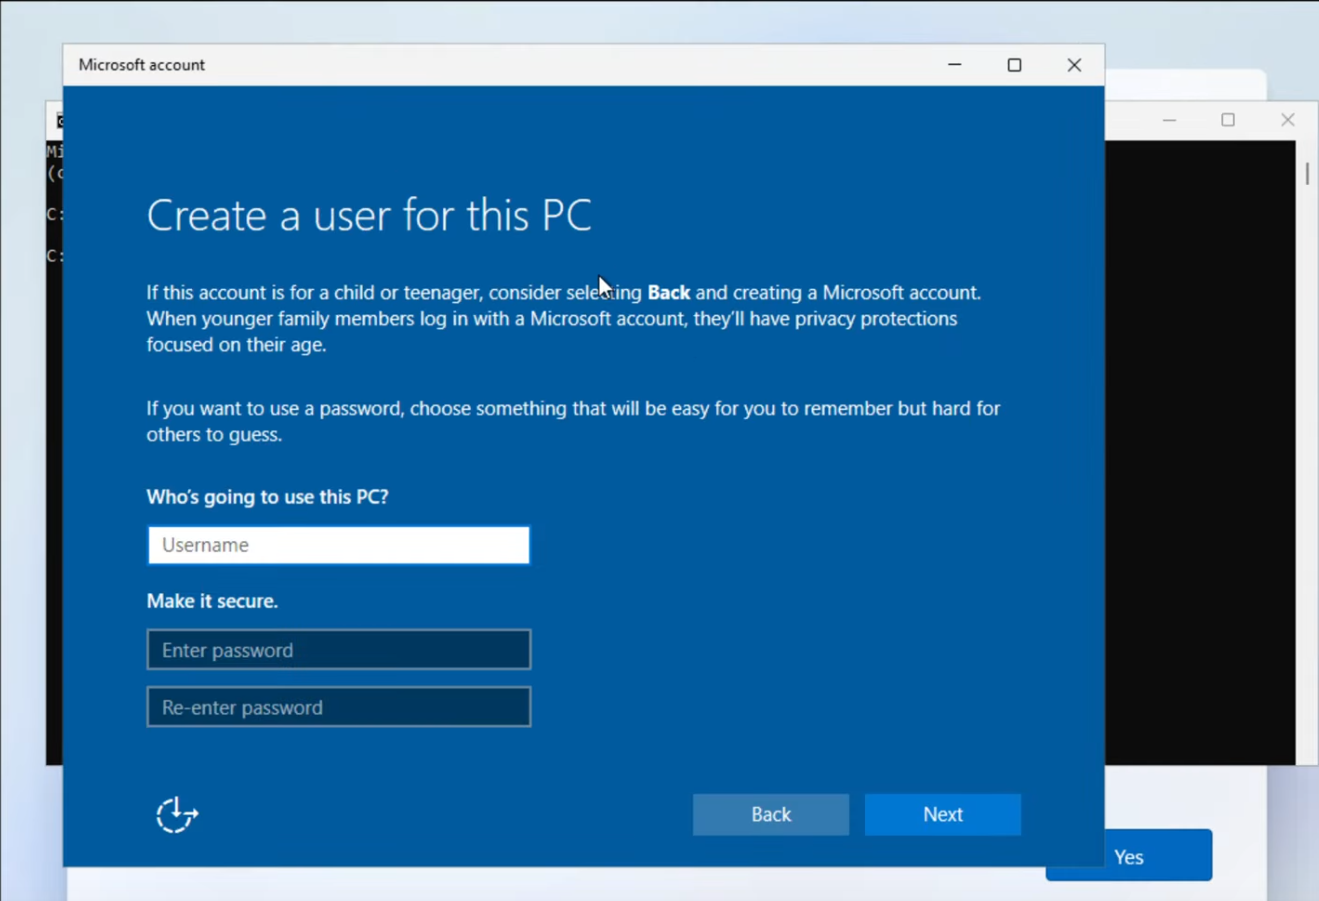Close the background command prompt window

[x=1288, y=120]
